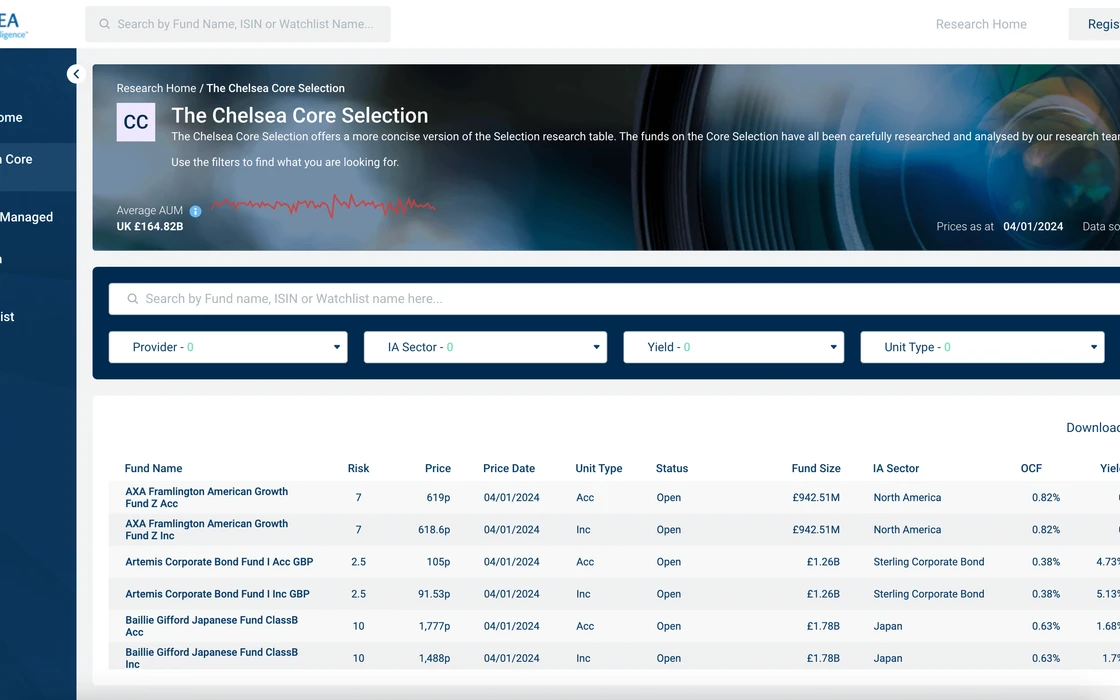Open the Provider dropdown filter
Screen dimensions: 1120x700
click(228, 347)
